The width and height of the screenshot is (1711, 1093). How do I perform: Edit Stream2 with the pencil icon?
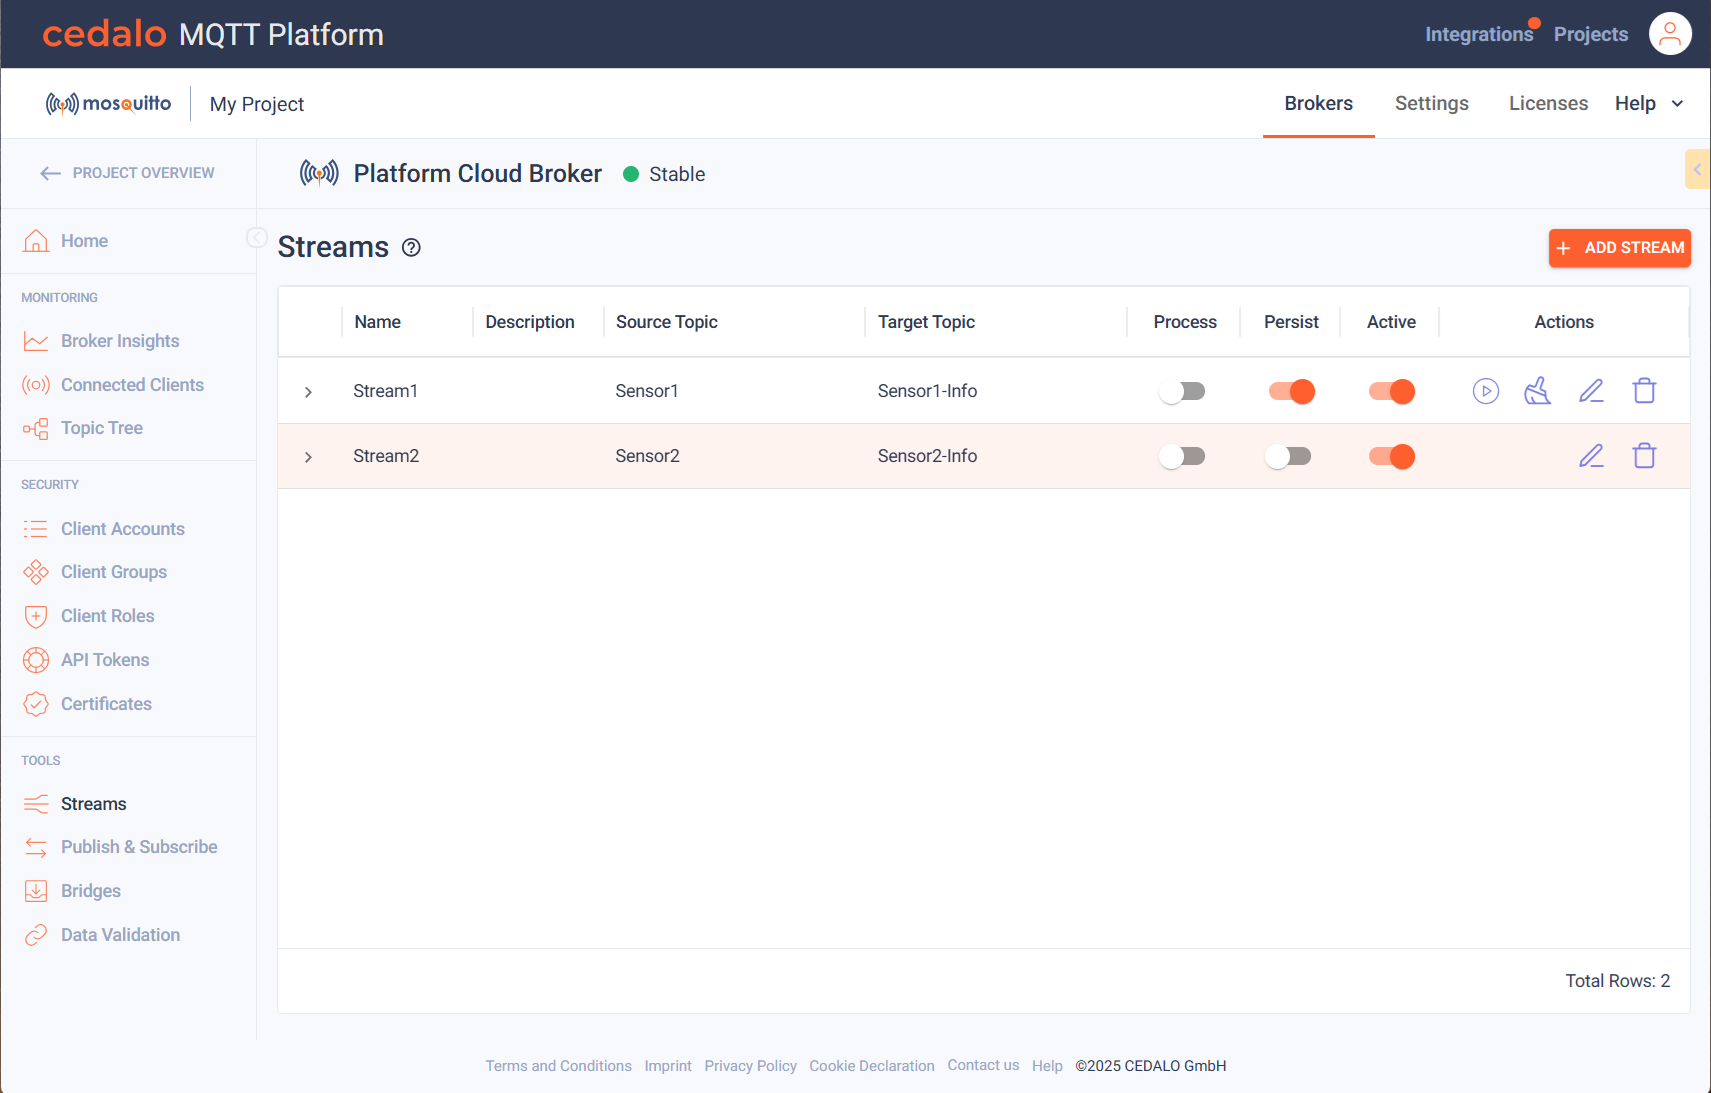click(x=1591, y=456)
